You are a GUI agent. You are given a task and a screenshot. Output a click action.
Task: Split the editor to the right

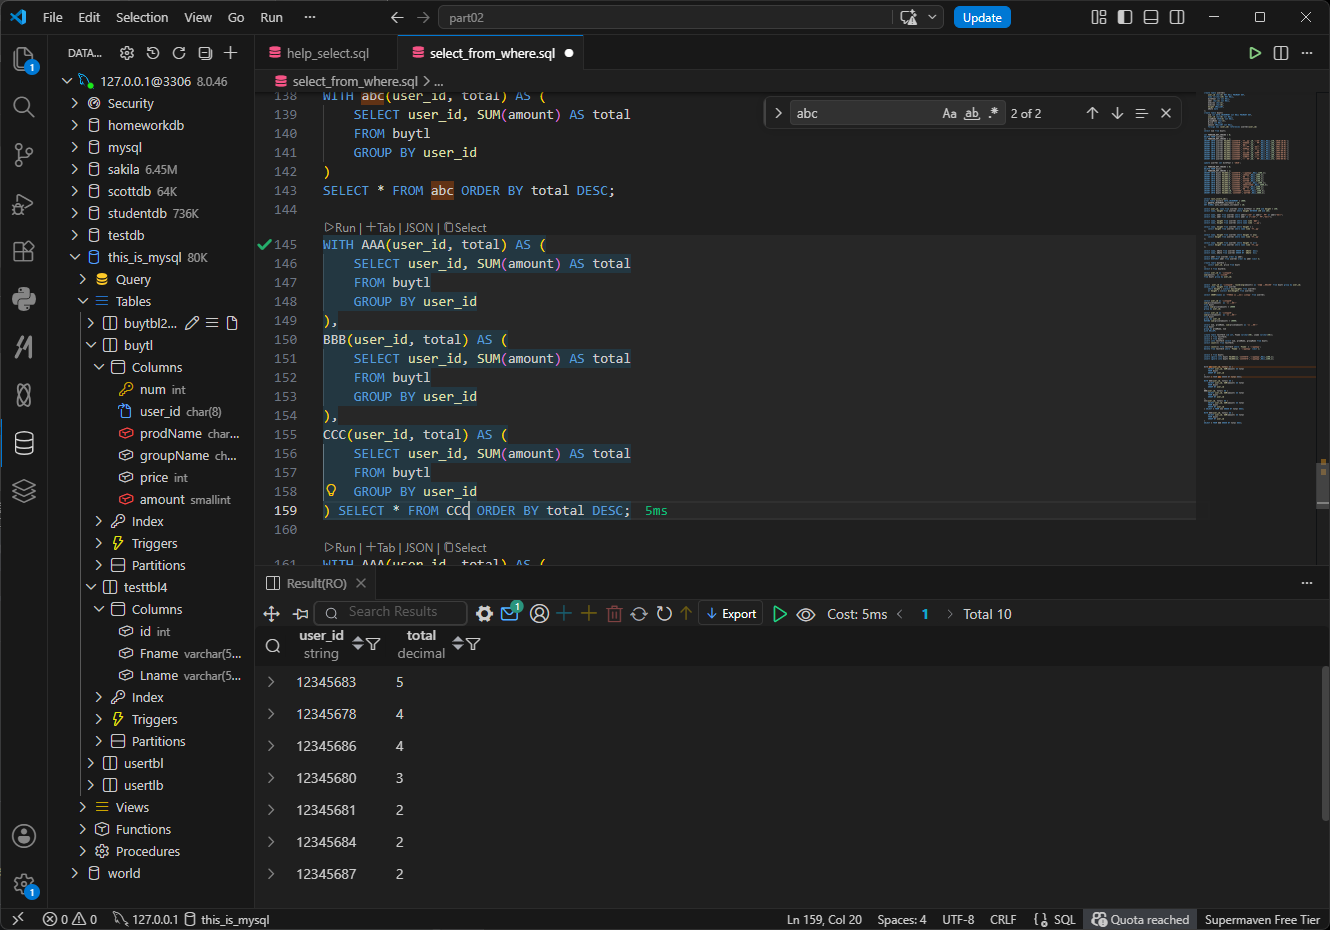[1281, 53]
